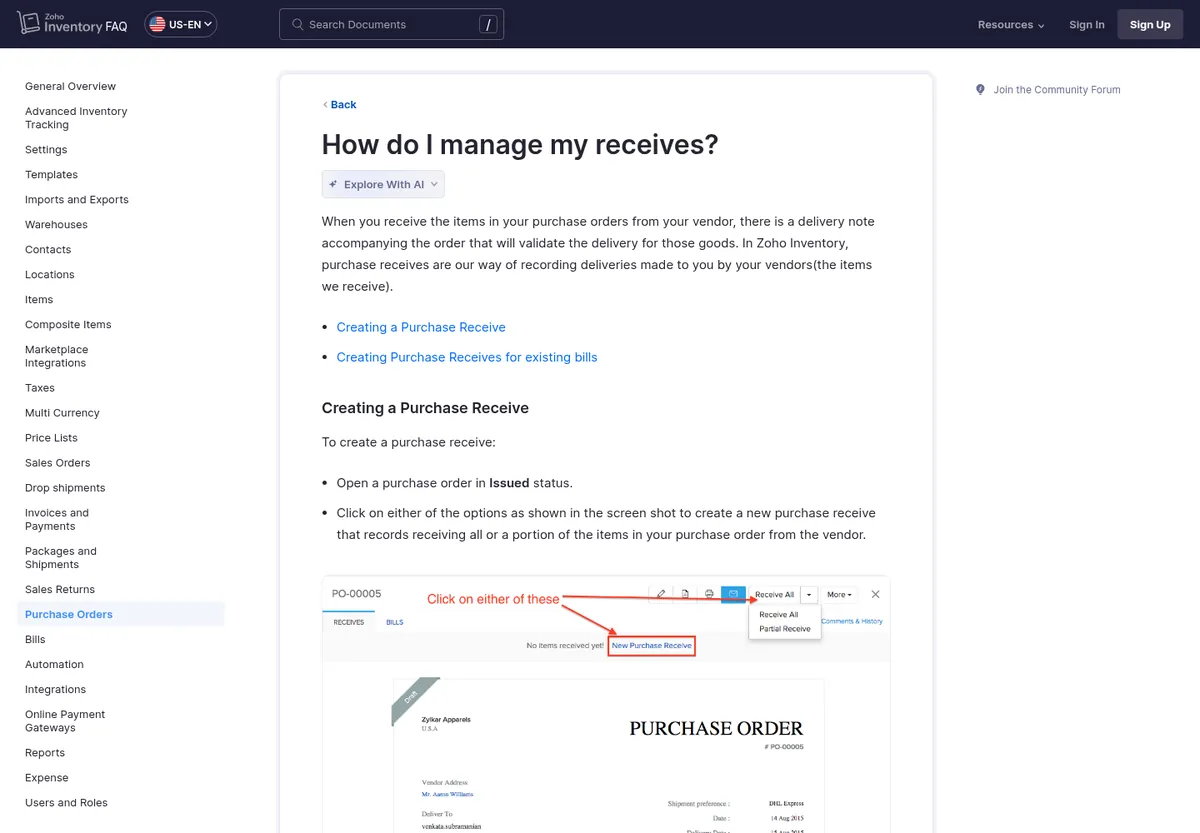Click the search magnifier icon
The width and height of the screenshot is (1200, 833).
point(297,24)
